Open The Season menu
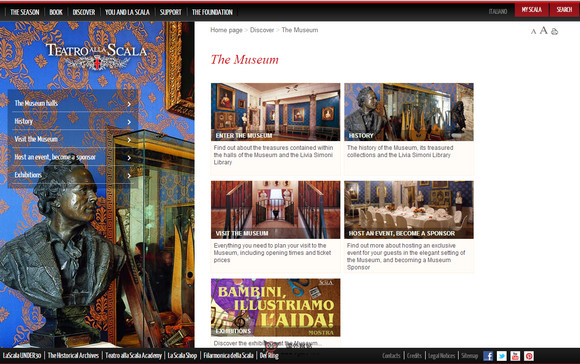This screenshot has height=364, width=580. (24, 12)
